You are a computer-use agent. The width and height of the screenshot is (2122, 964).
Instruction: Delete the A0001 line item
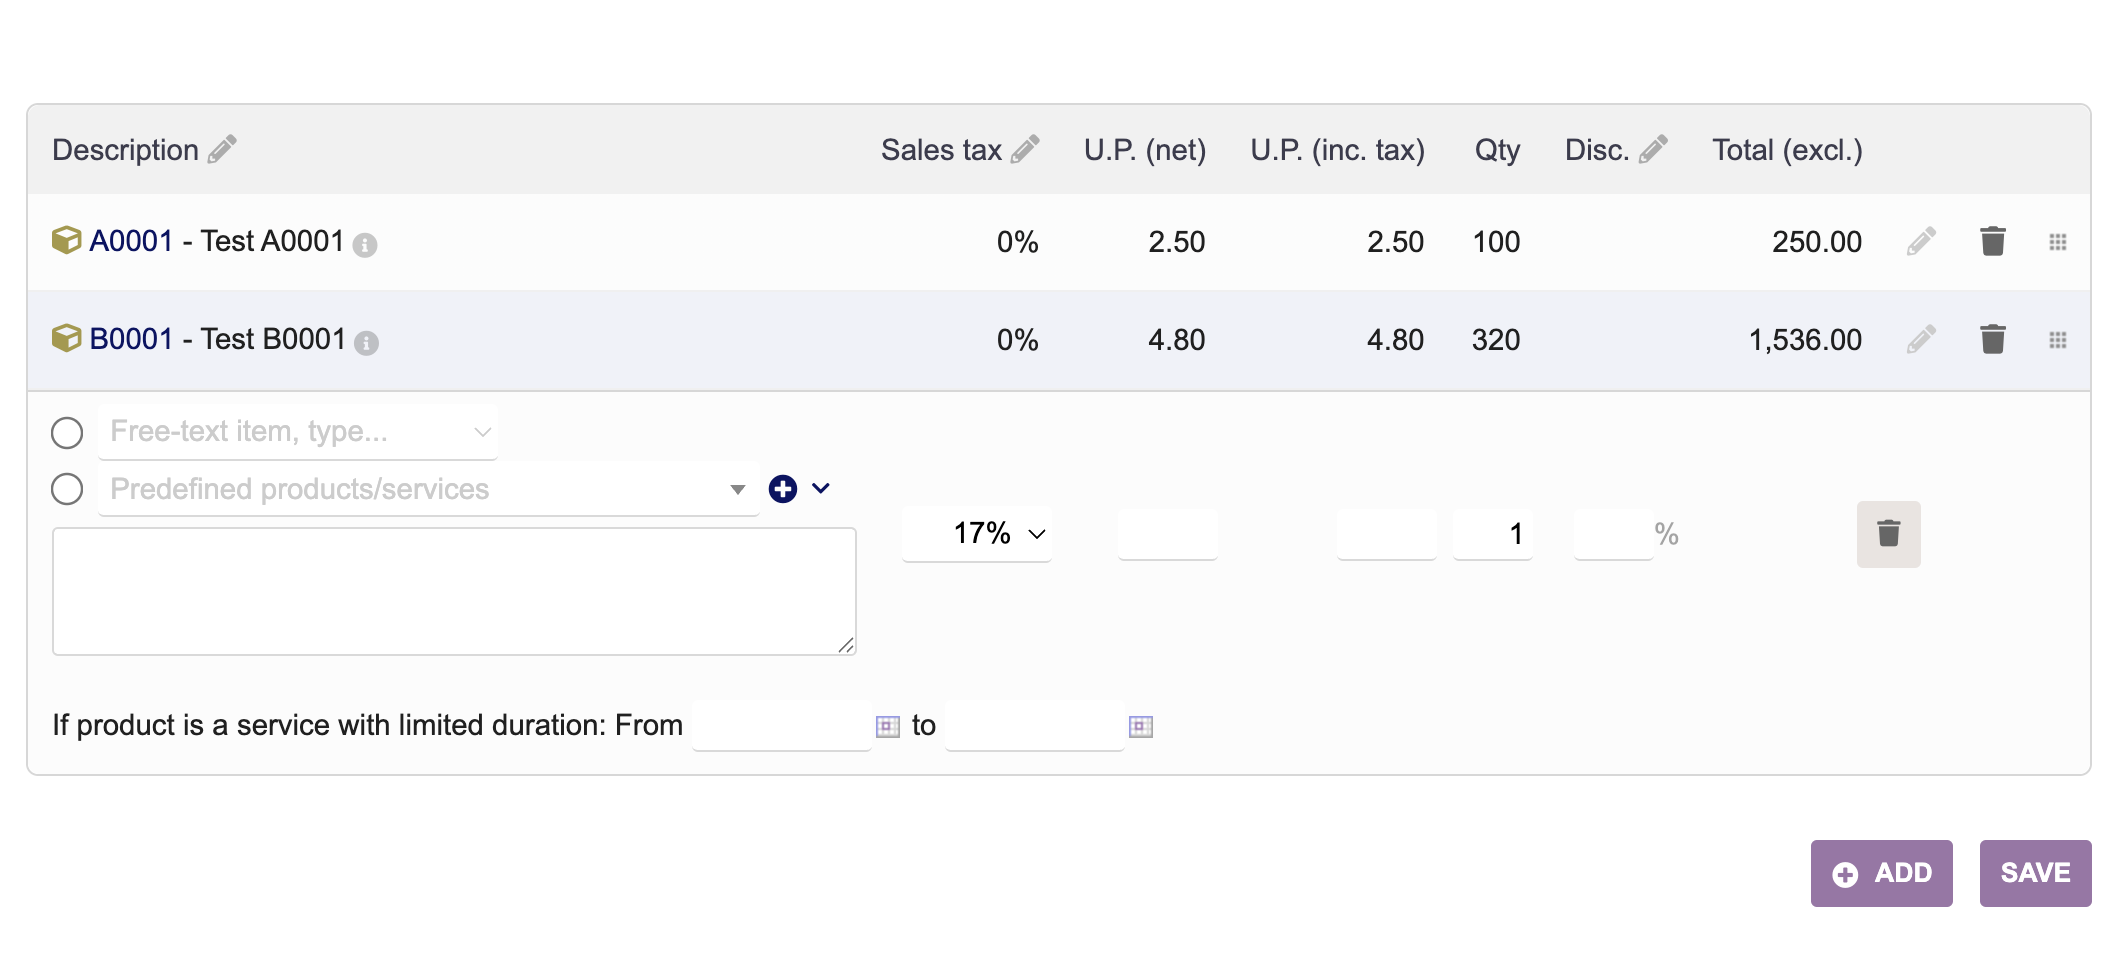click(1992, 241)
